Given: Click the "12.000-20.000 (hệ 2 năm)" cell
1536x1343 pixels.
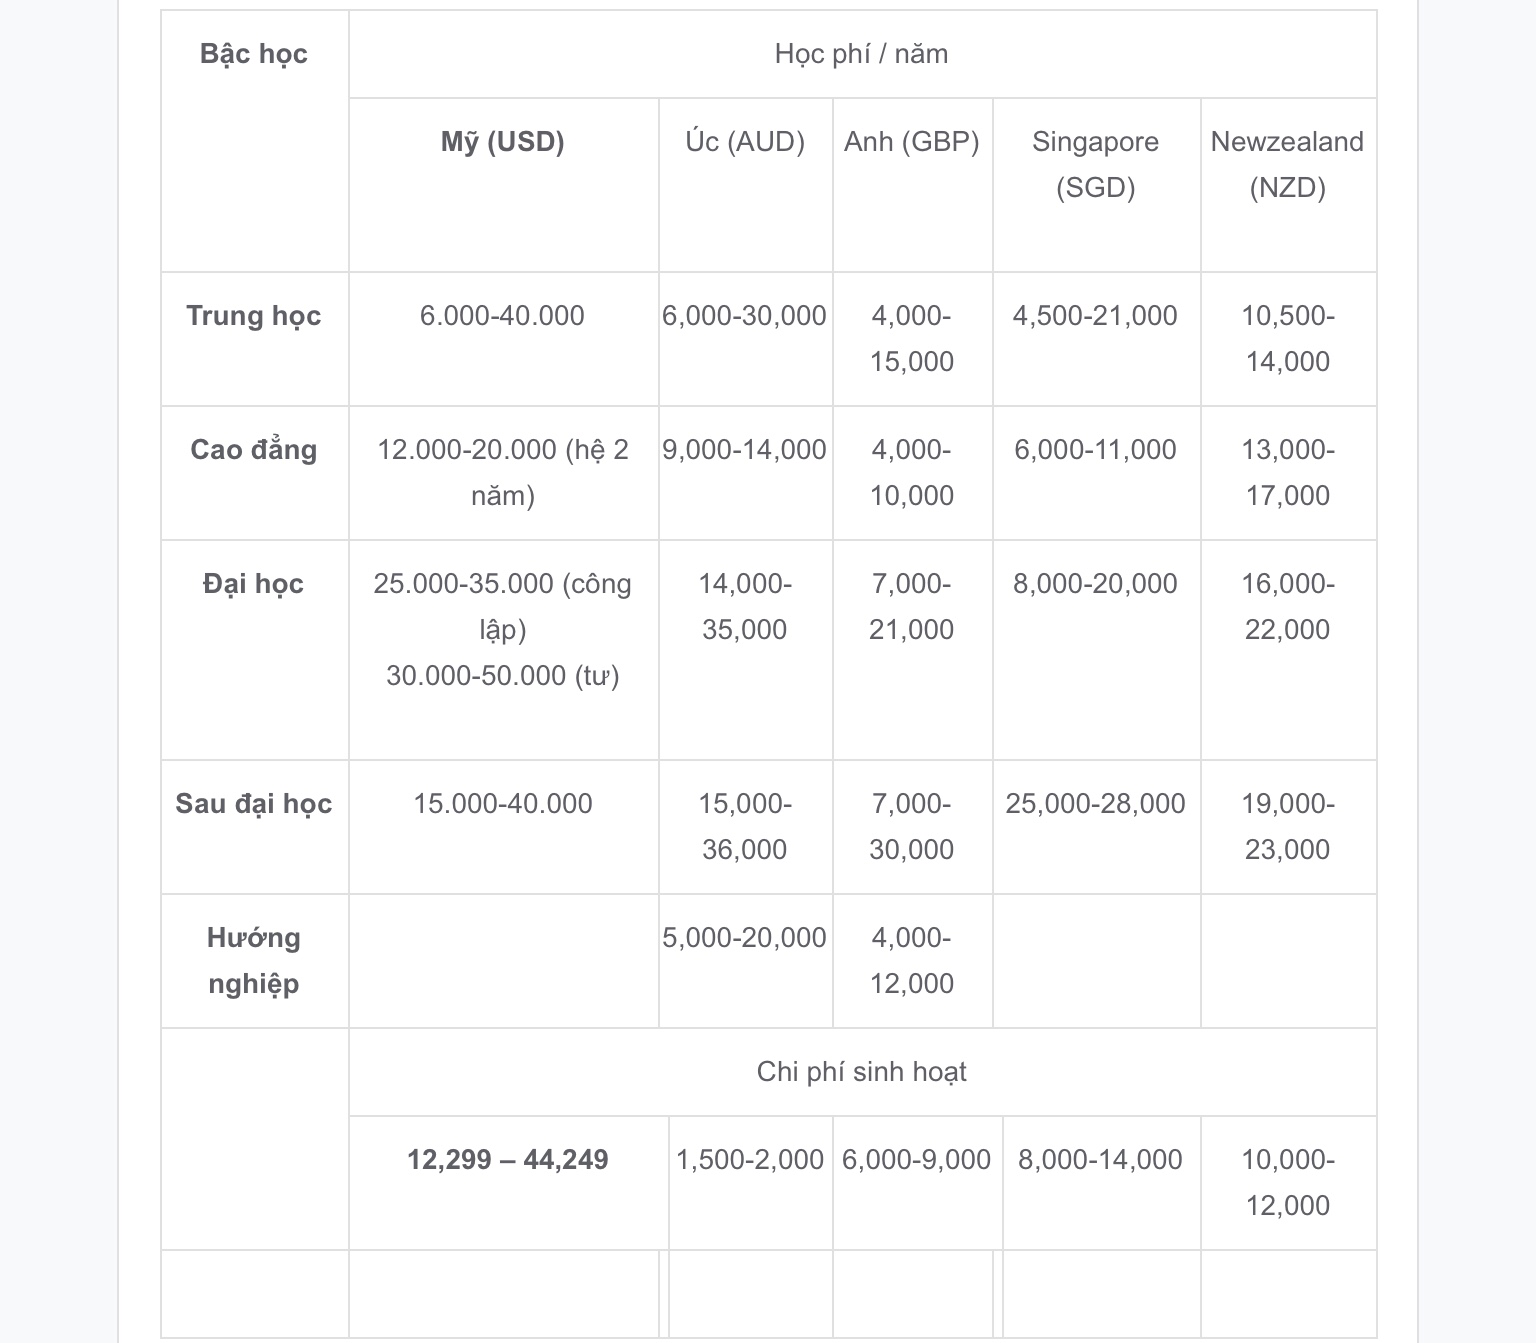Looking at the screenshot, I should (x=503, y=472).
